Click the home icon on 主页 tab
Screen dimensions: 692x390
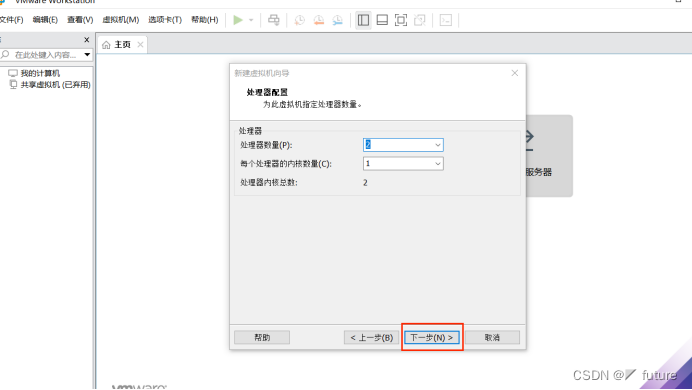pos(106,45)
